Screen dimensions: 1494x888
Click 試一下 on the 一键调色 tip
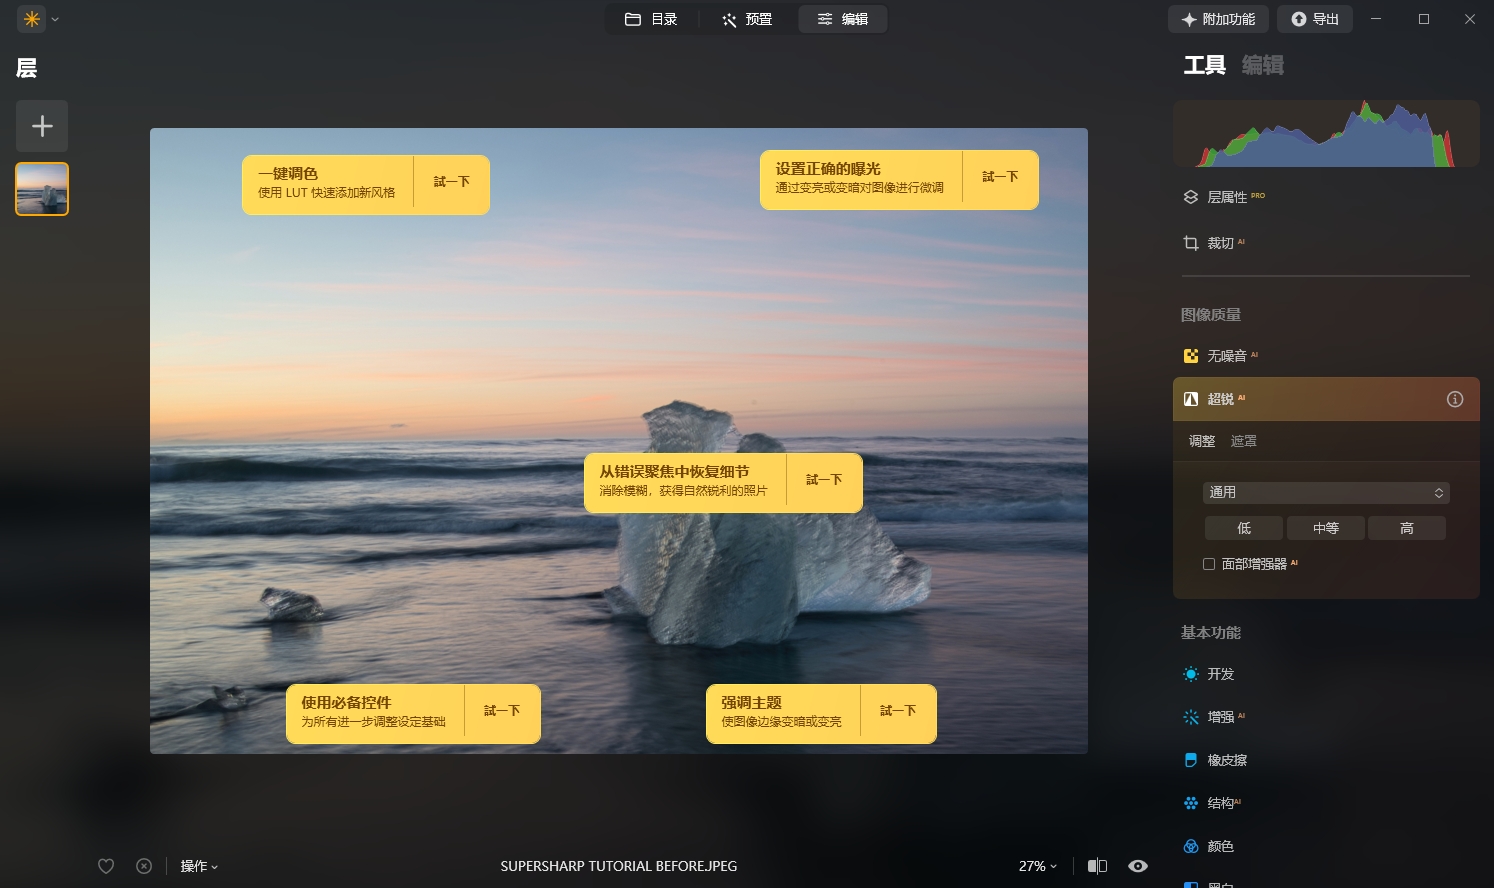(x=451, y=182)
